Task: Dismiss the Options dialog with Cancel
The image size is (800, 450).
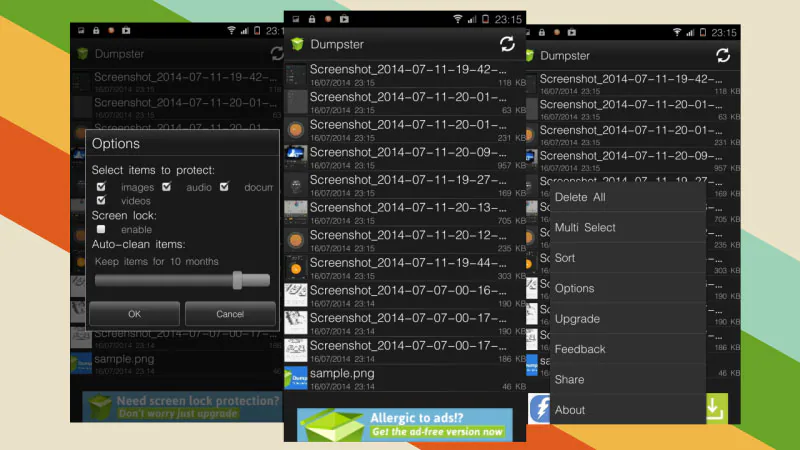Action: coord(230,314)
